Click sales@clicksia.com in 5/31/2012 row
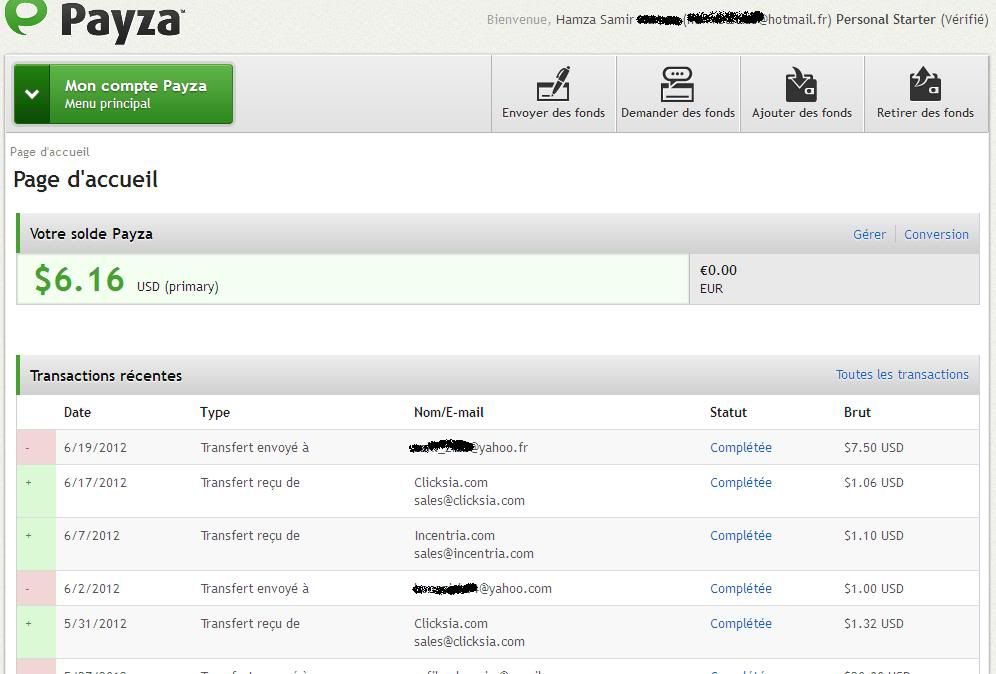This screenshot has width=996, height=674. coord(469,642)
